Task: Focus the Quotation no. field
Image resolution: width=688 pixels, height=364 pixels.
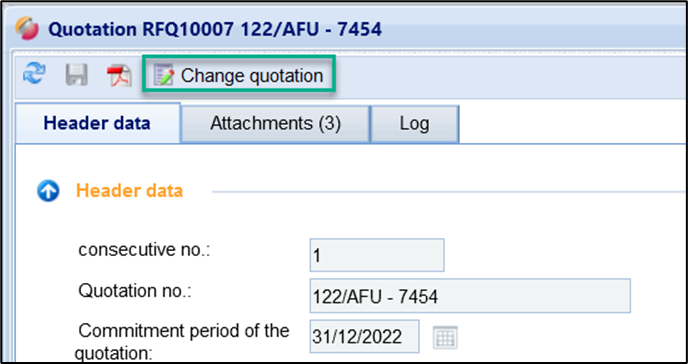Action: click(470, 296)
